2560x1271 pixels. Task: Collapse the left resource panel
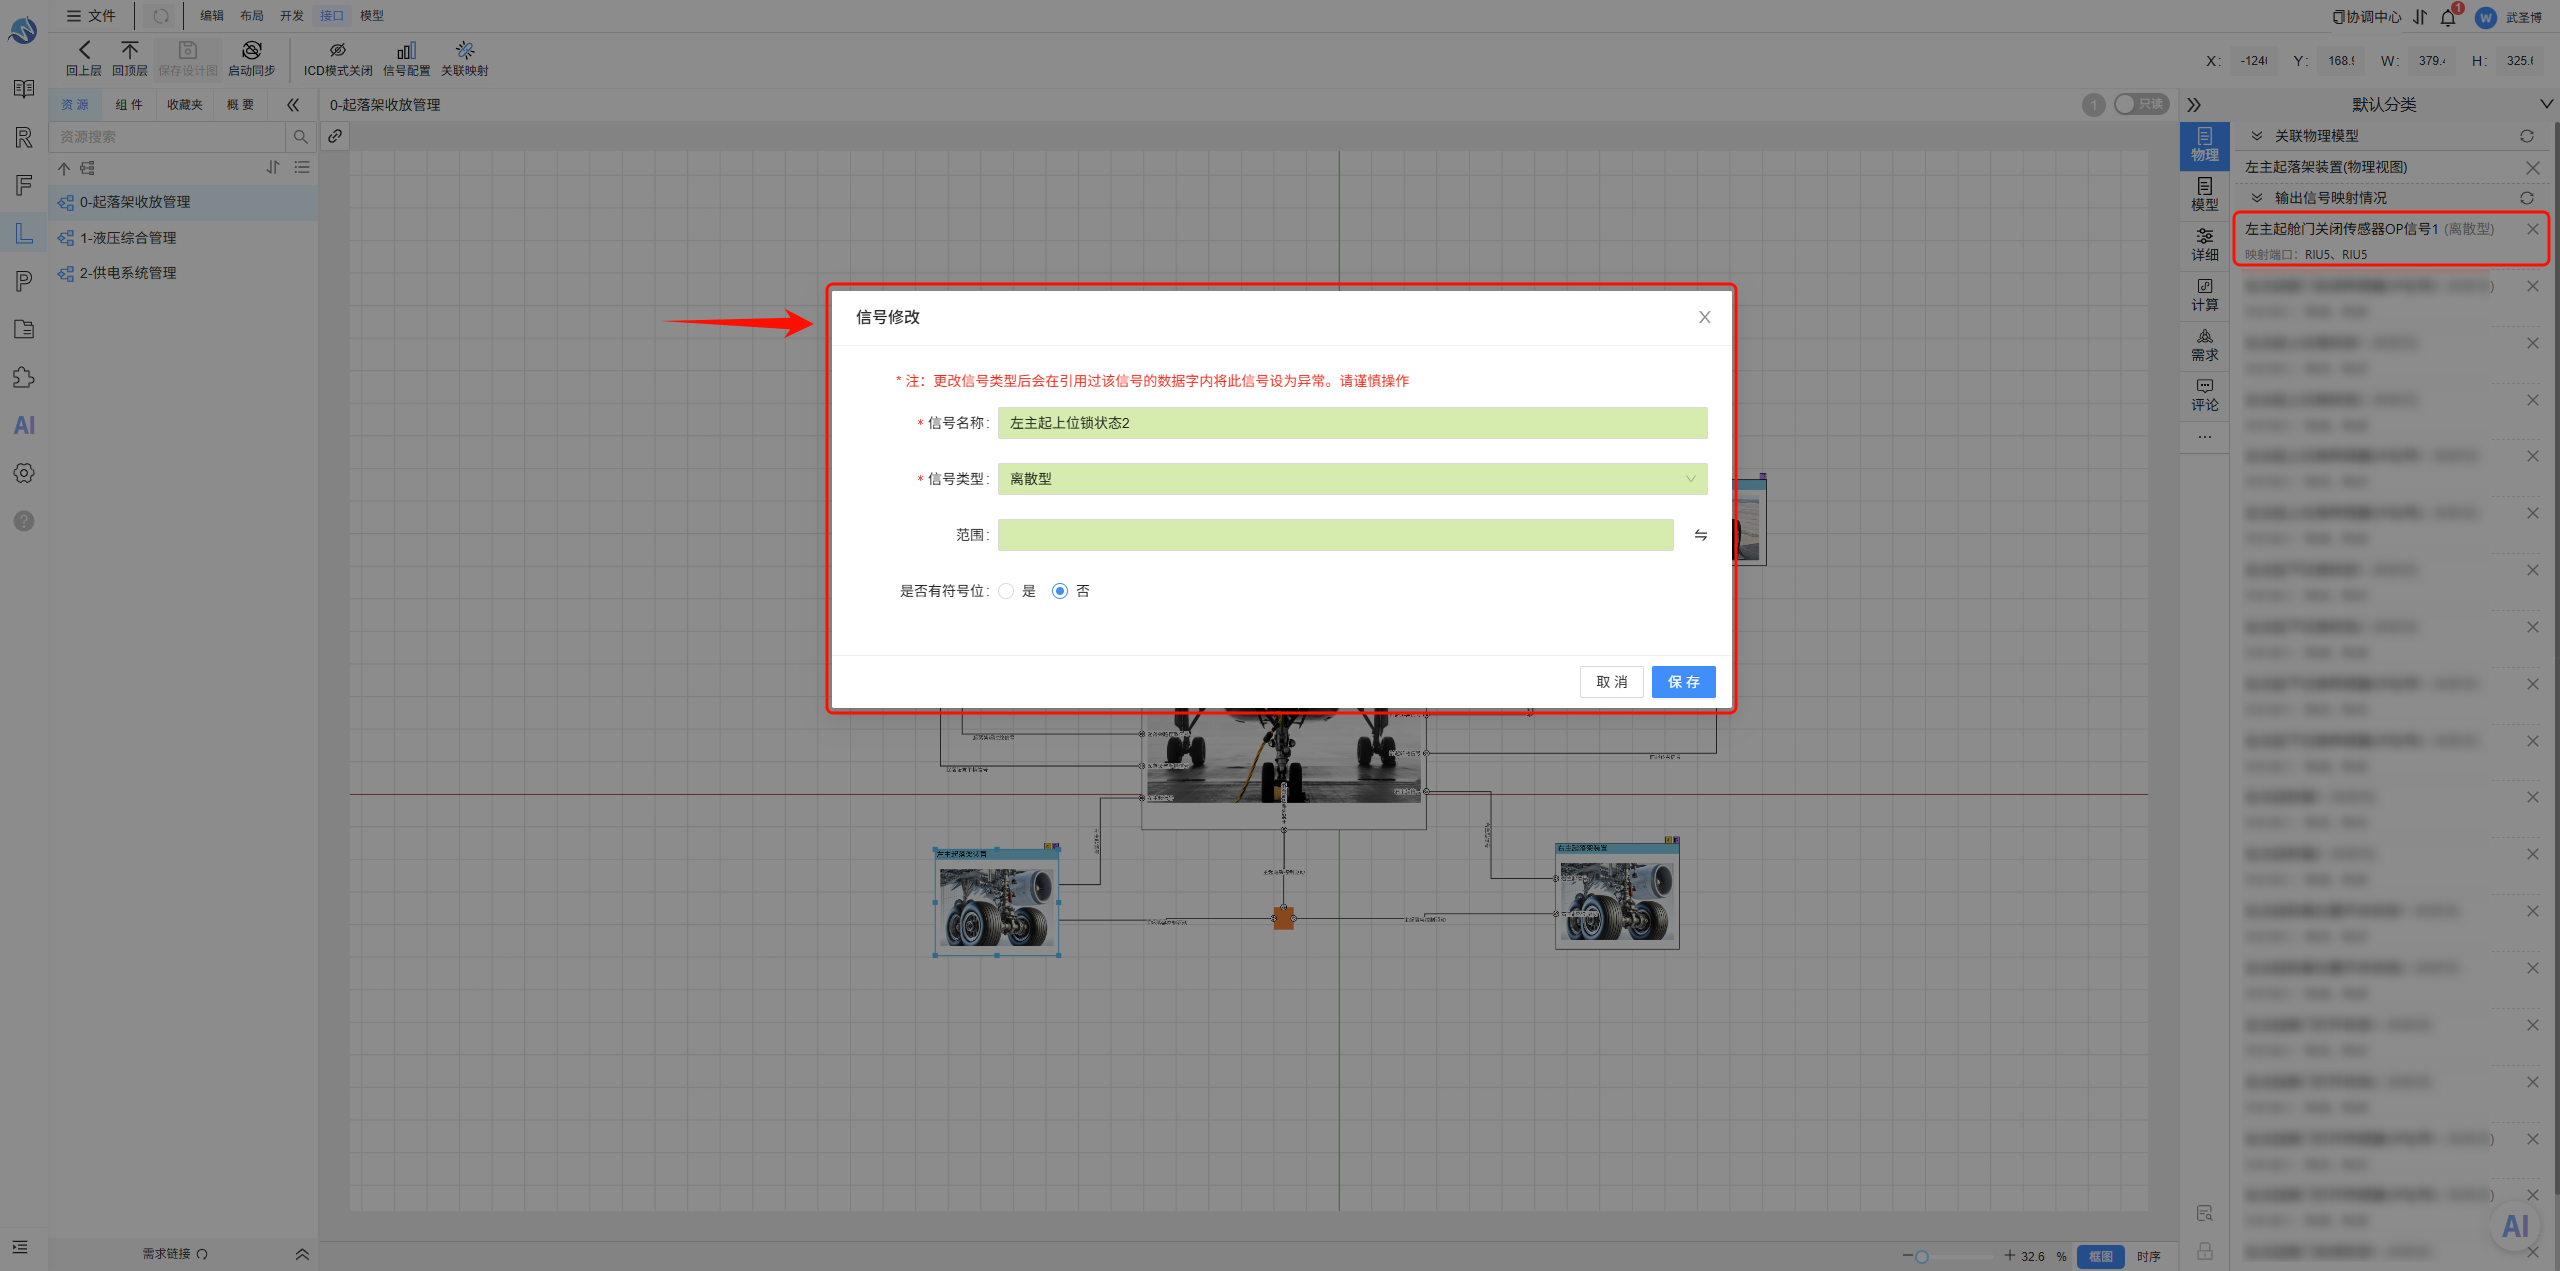point(293,104)
